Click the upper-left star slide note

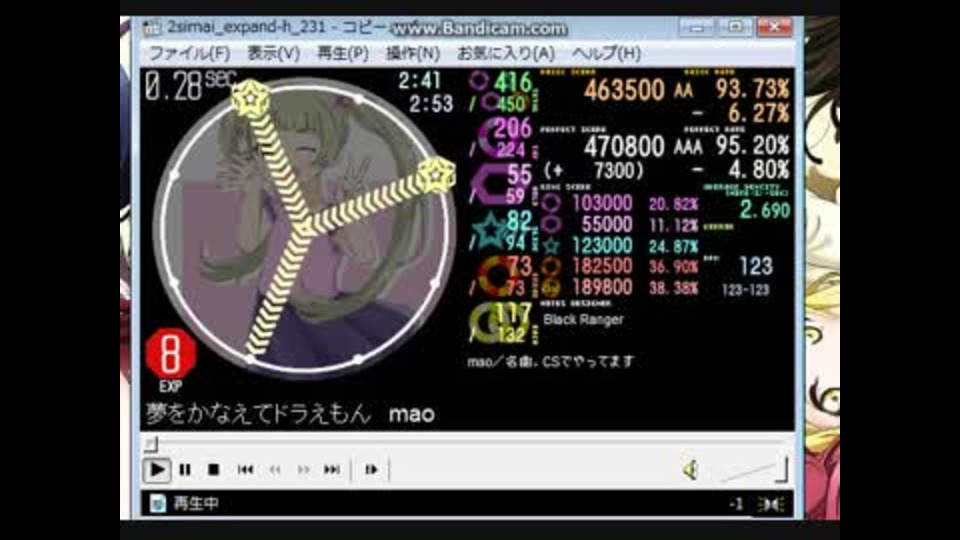(x=250, y=97)
